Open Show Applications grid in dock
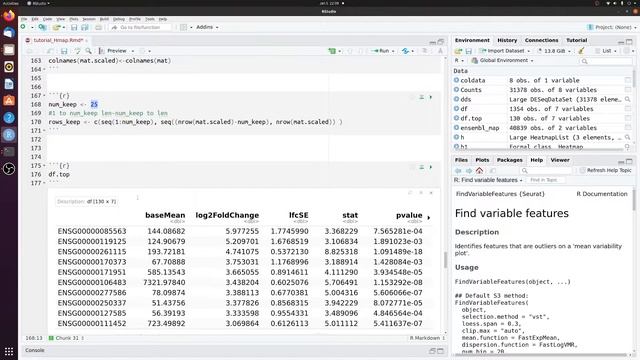 (x=9, y=351)
